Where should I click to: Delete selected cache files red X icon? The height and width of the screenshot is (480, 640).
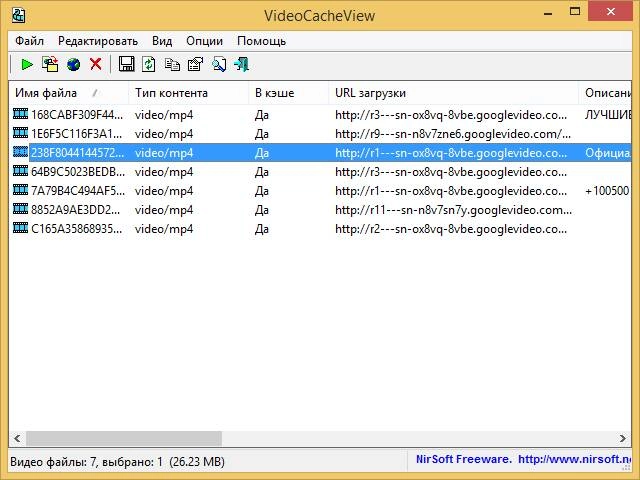(x=96, y=64)
